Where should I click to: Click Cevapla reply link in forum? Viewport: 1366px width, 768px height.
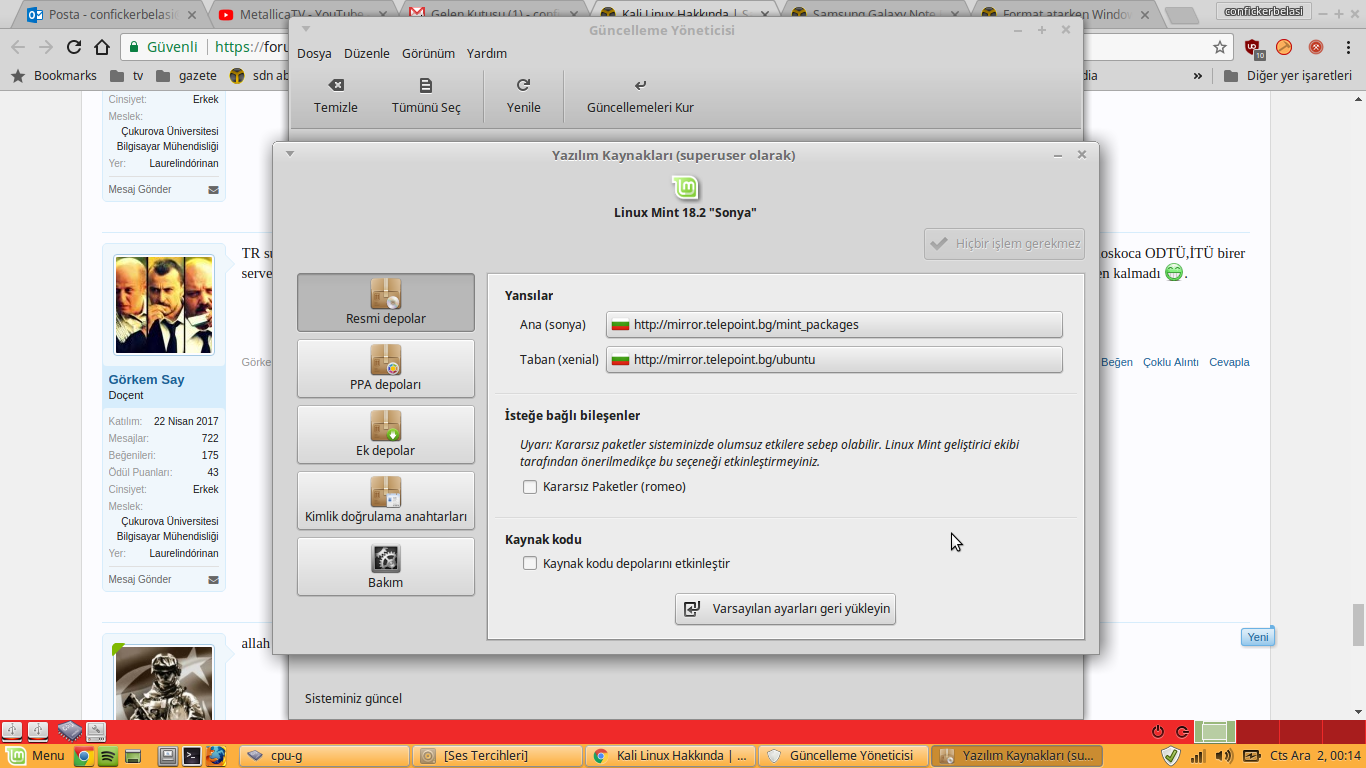1229,362
